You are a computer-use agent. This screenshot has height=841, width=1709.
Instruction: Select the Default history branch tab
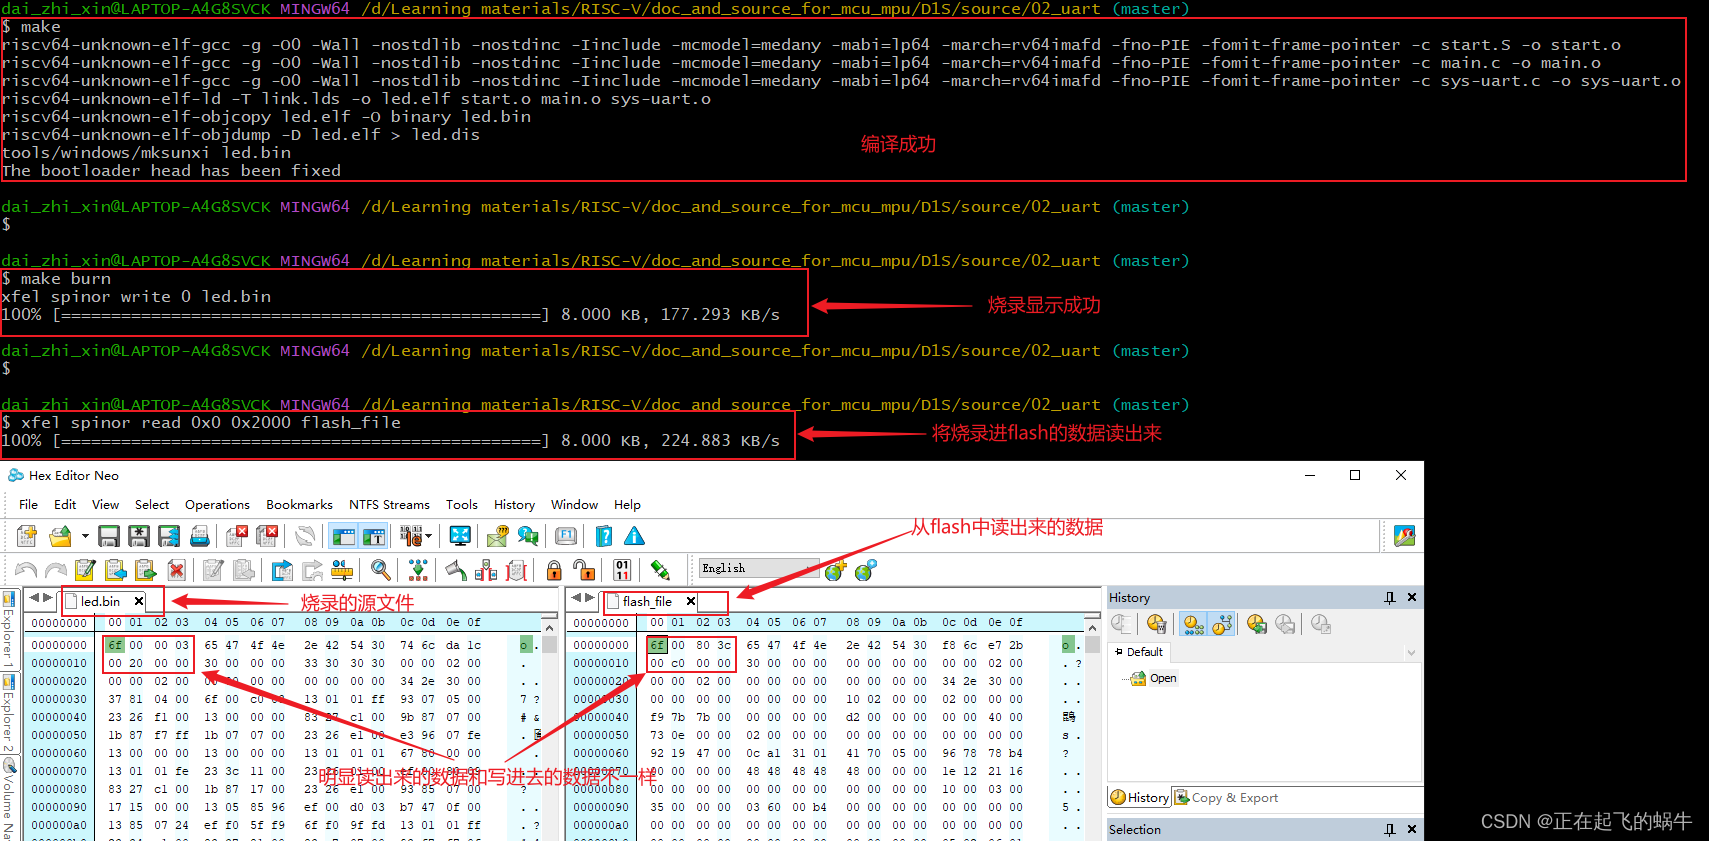coord(1139,652)
